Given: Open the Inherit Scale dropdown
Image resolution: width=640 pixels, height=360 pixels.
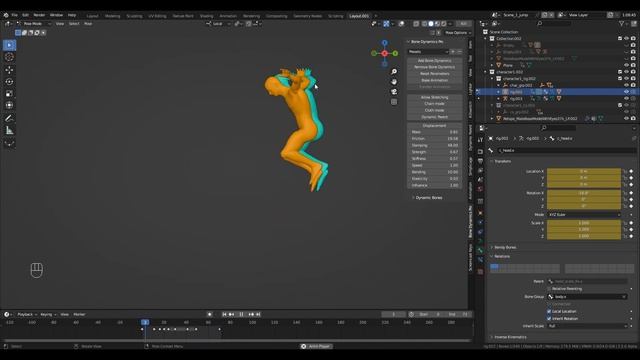Looking at the screenshot, I should 587,326.
